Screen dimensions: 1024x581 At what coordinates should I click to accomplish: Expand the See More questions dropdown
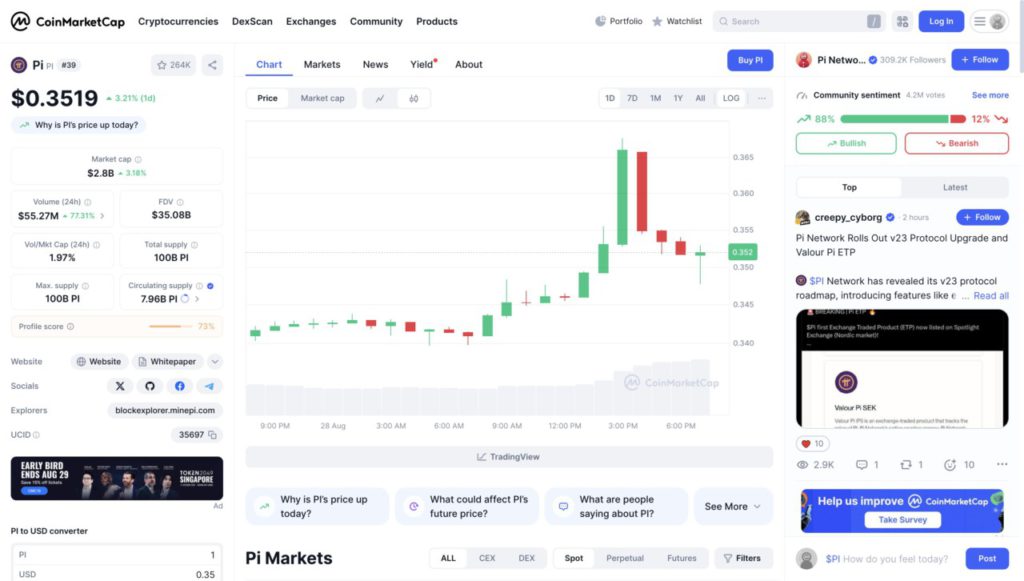point(733,506)
